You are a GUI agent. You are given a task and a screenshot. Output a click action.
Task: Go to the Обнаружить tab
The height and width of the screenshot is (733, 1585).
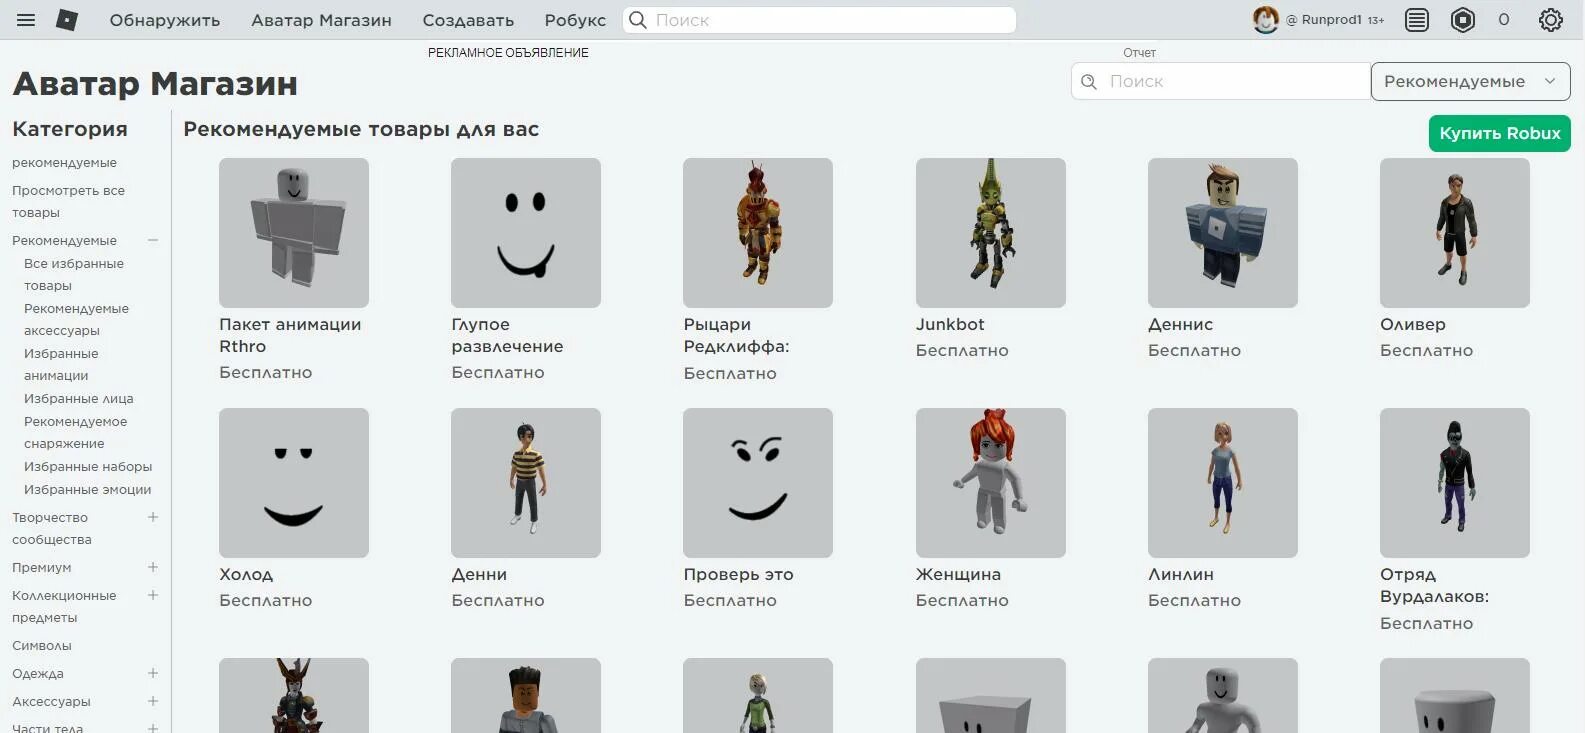[x=165, y=20]
